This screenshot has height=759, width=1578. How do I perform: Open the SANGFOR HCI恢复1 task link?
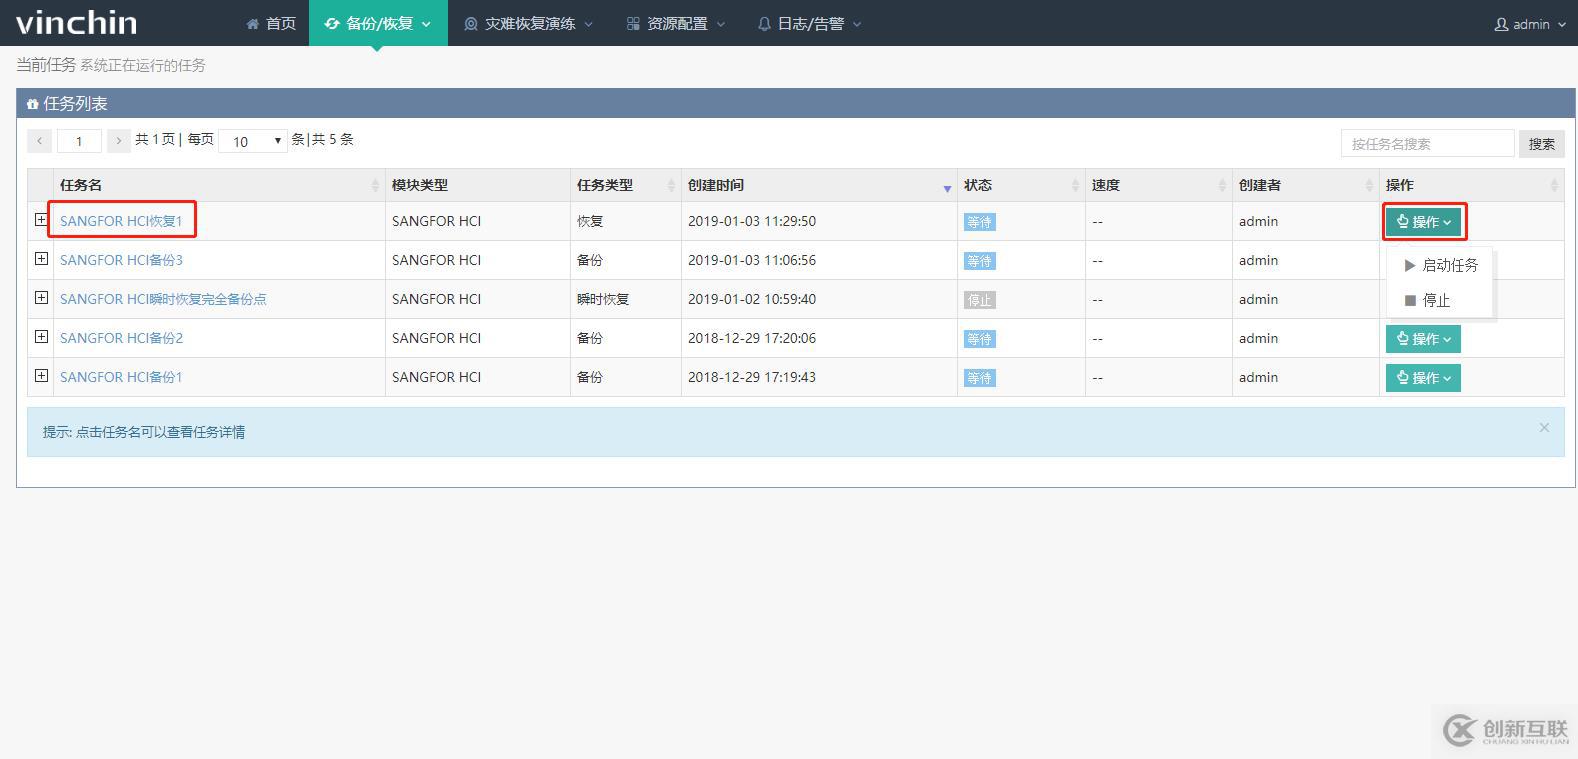pyautogui.click(x=121, y=221)
